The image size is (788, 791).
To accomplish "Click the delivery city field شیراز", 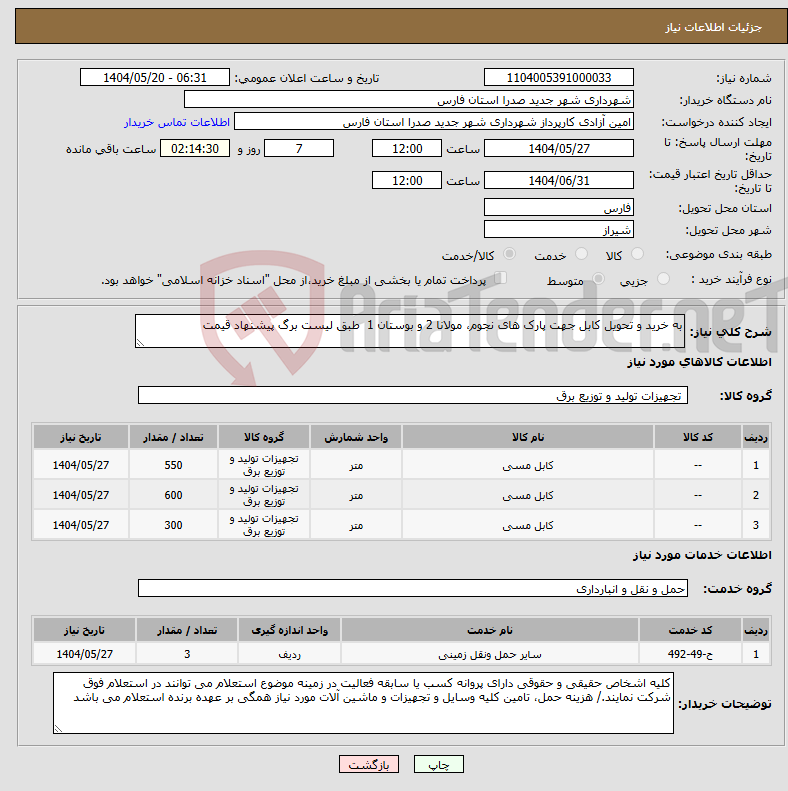I will 558,230.
